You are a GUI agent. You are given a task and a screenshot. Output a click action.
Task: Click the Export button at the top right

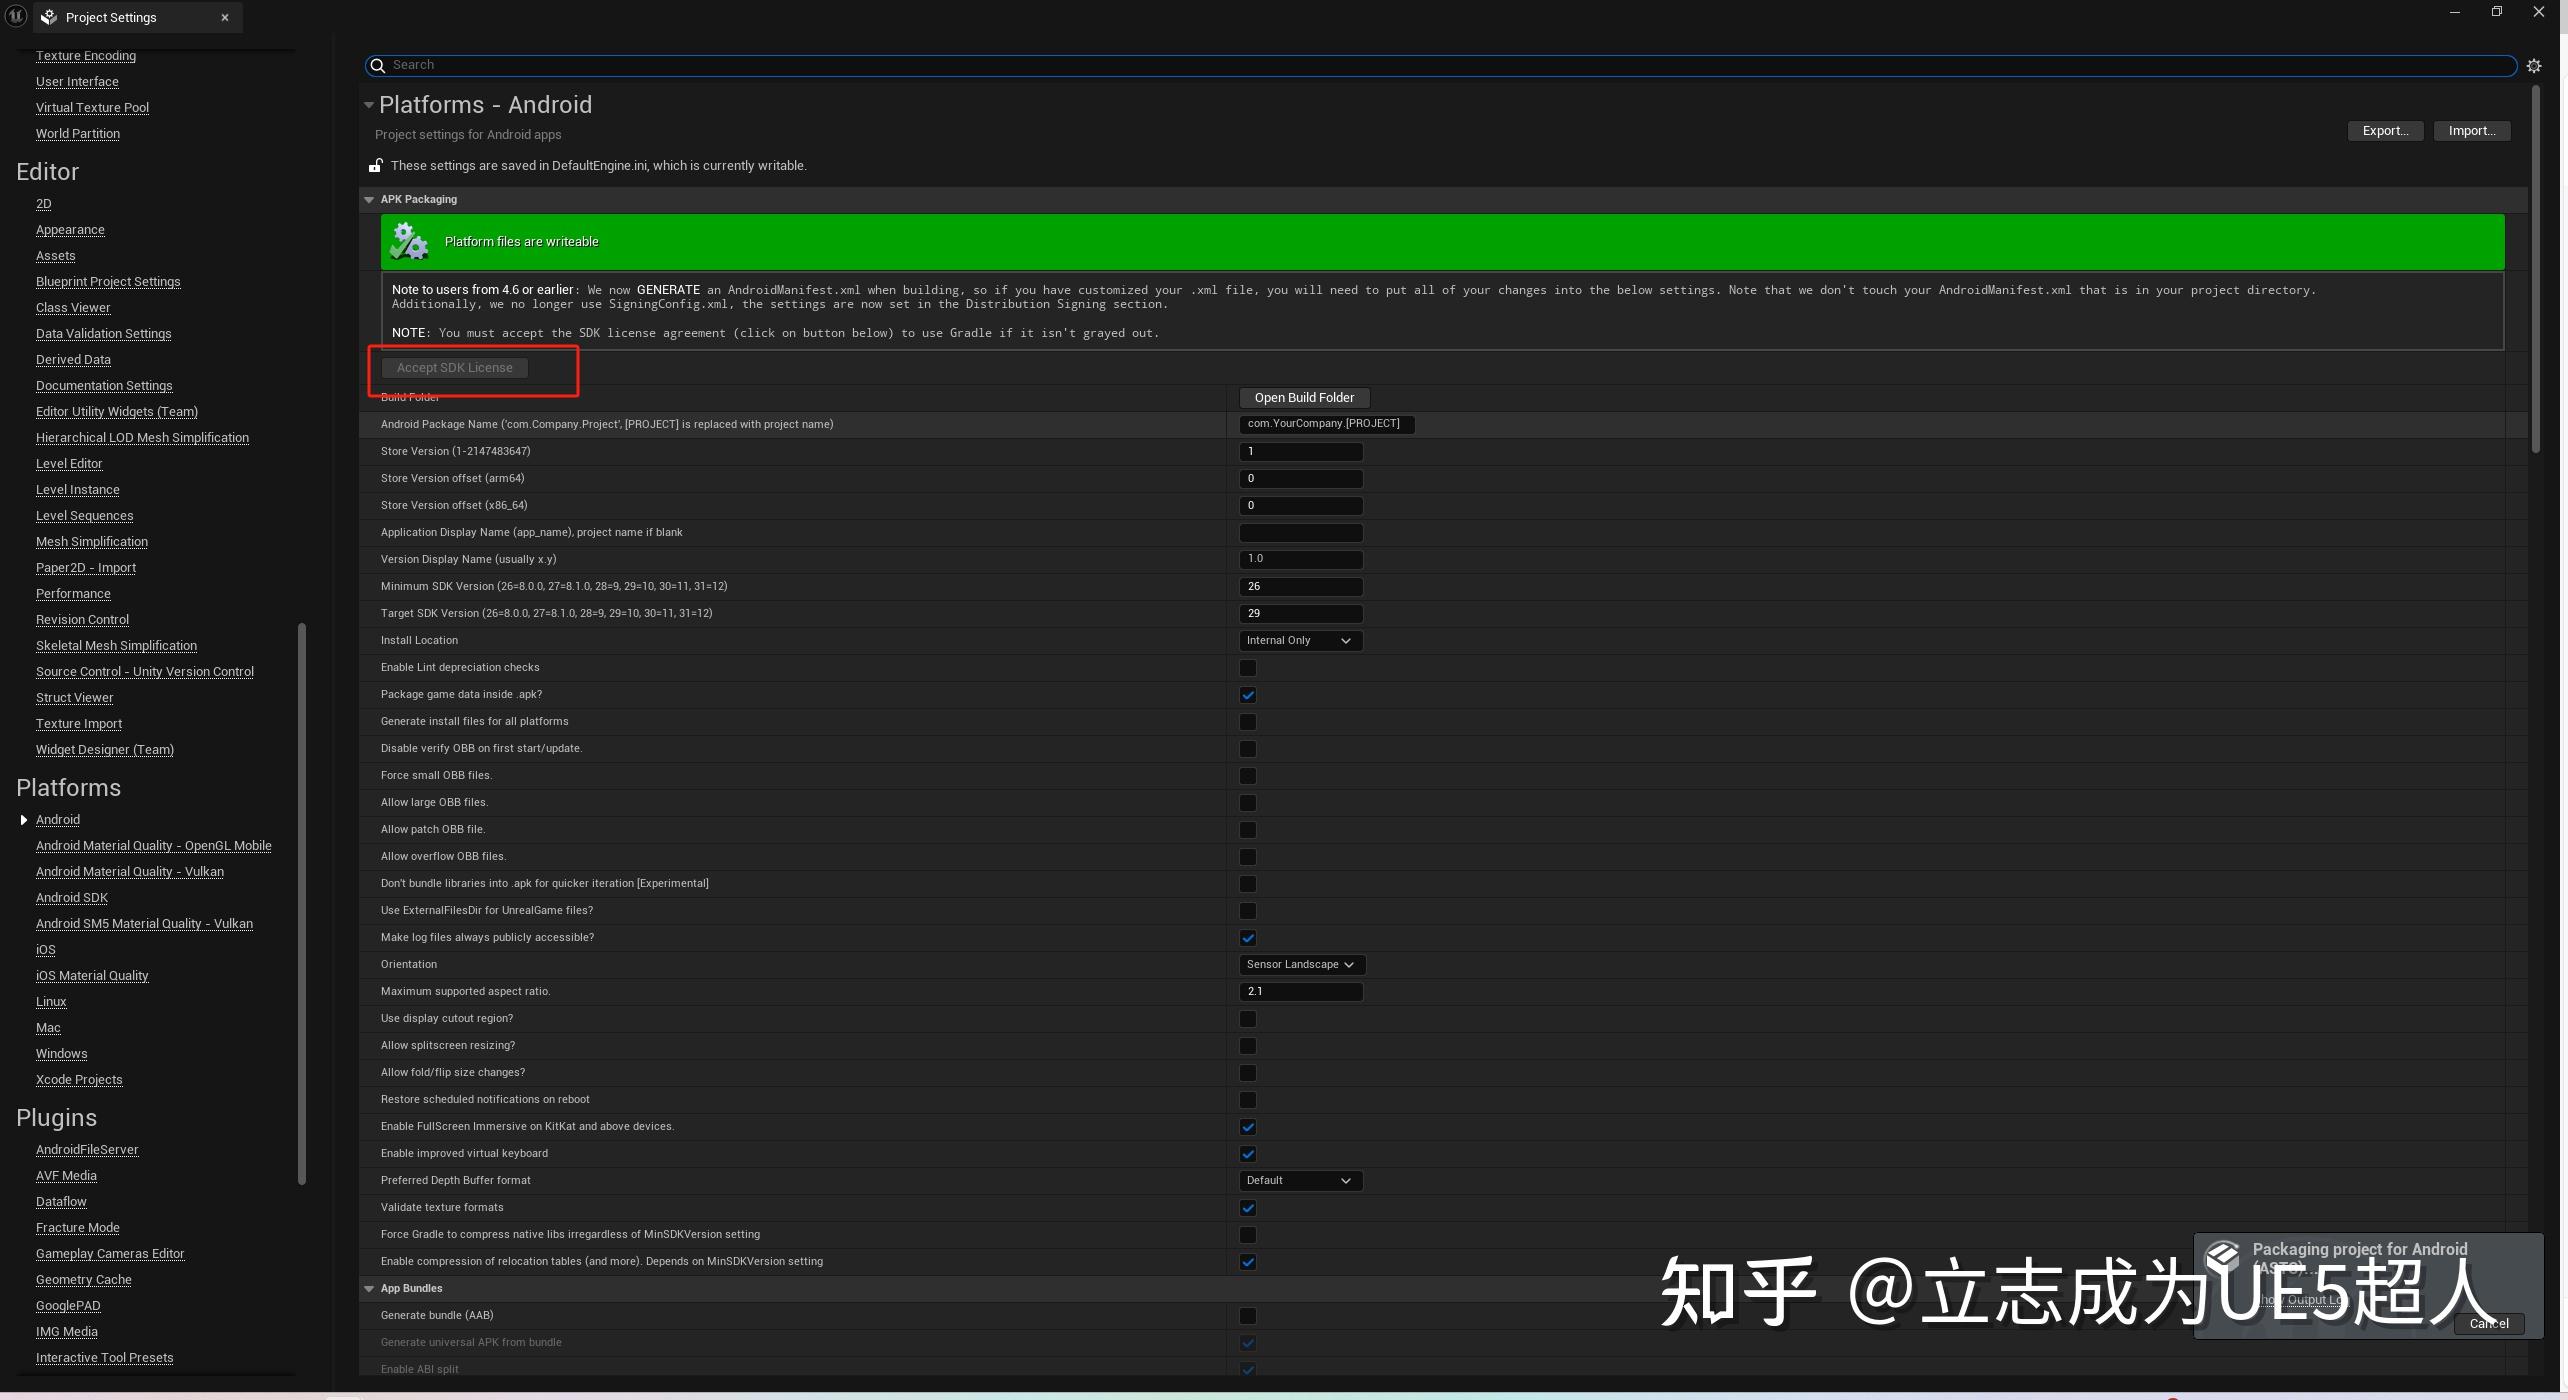[2384, 130]
